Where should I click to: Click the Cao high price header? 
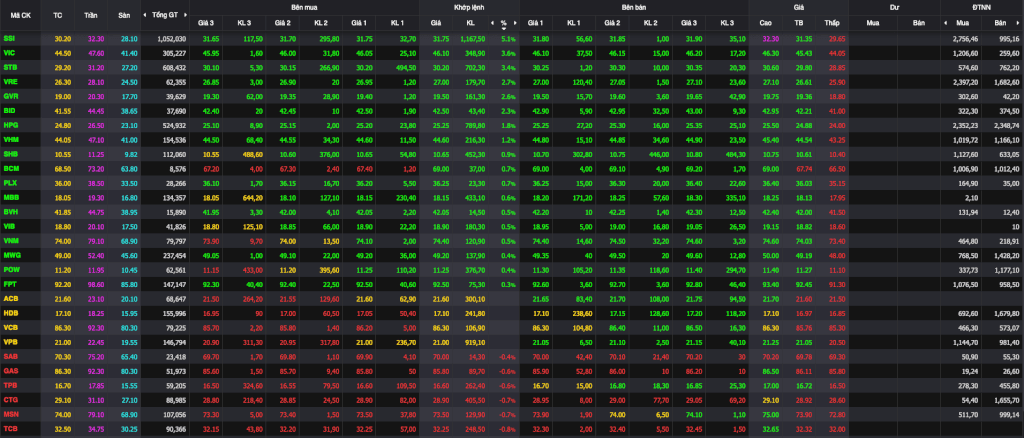(765, 23)
